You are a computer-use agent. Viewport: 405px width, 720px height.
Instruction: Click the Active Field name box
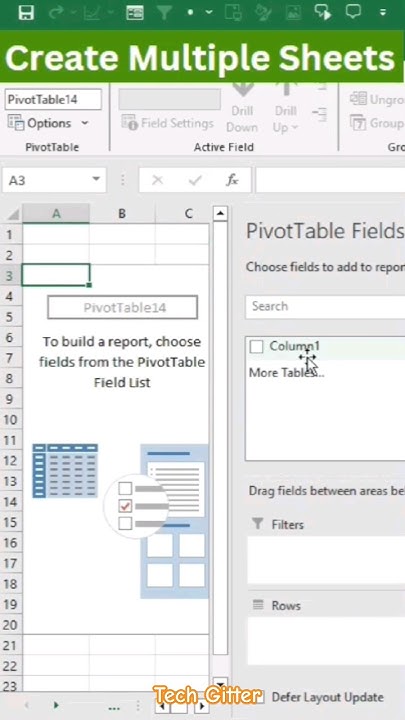(x=169, y=99)
